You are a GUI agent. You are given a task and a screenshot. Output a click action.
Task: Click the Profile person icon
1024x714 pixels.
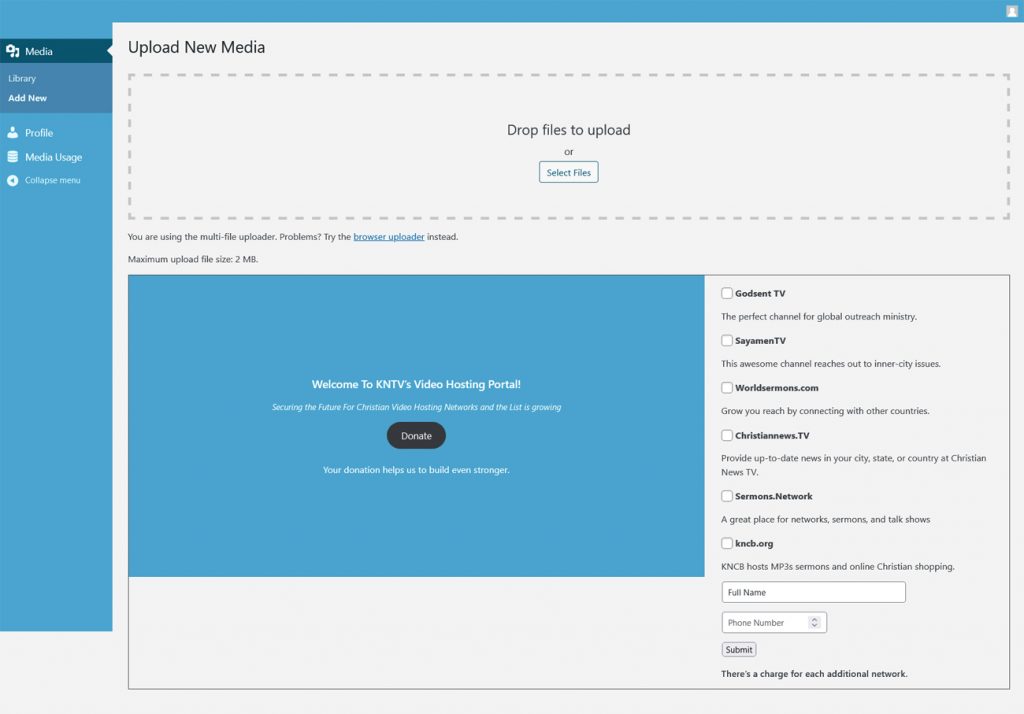coord(13,133)
